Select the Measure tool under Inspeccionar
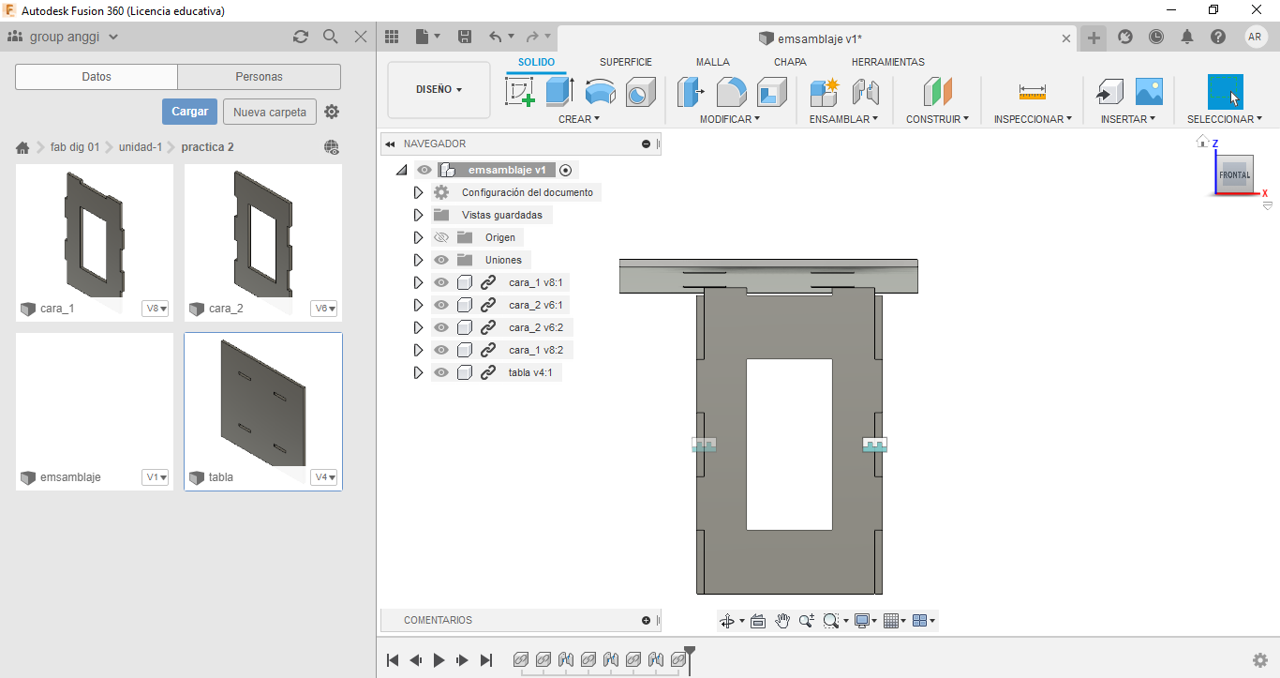Image resolution: width=1280 pixels, height=678 pixels. [1032, 92]
